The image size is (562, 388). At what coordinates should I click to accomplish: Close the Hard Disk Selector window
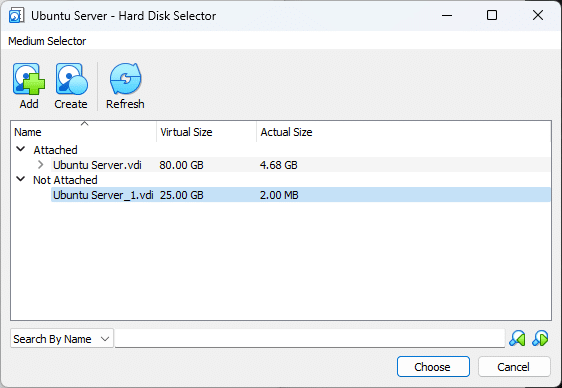pos(538,15)
